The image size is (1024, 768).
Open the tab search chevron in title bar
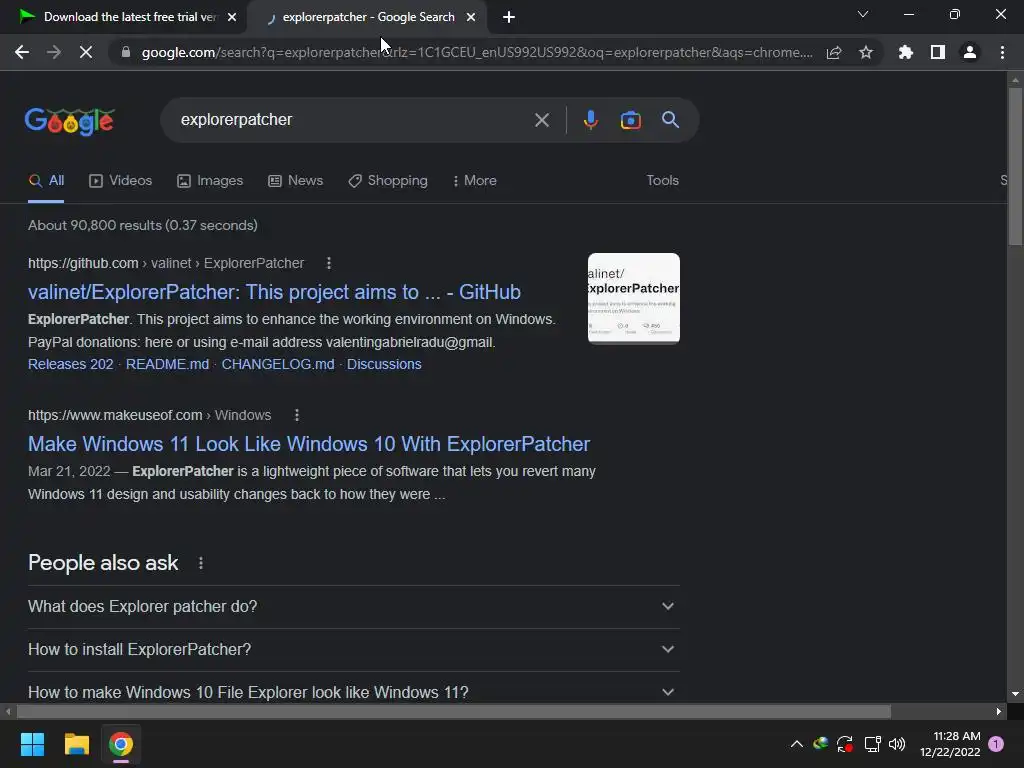pyautogui.click(x=863, y=14)
